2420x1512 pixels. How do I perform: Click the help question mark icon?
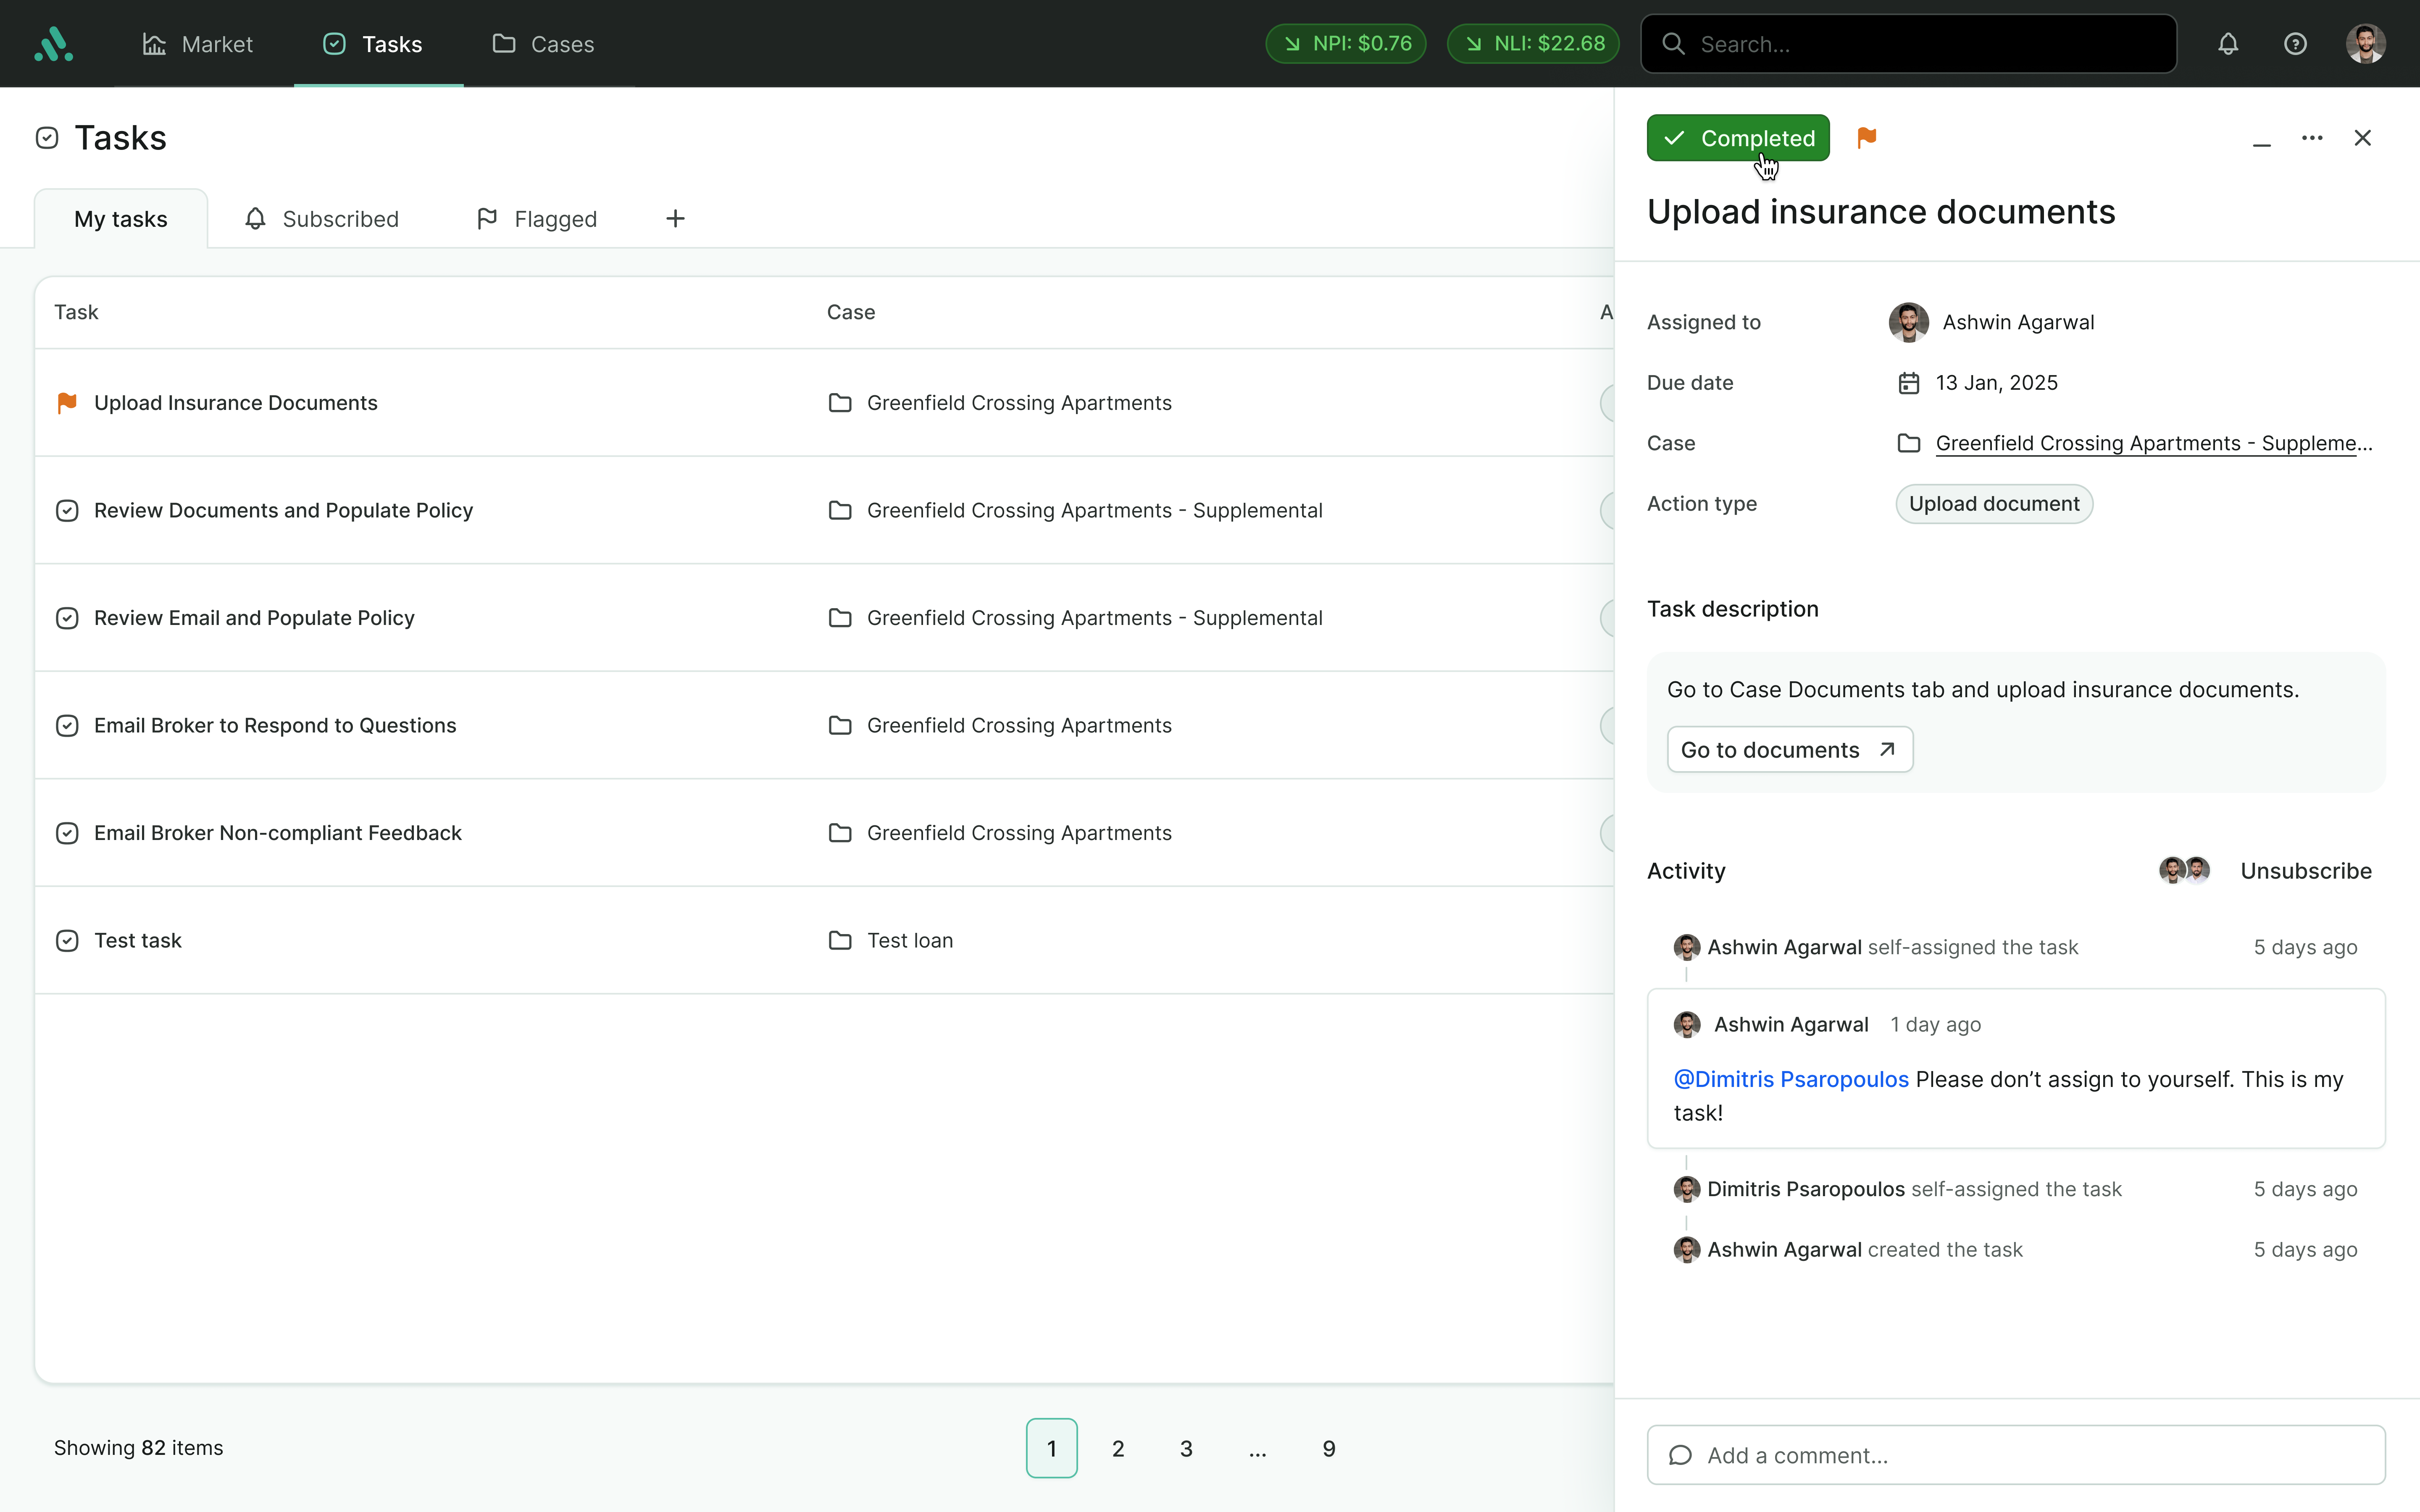tap(2295, 44)
